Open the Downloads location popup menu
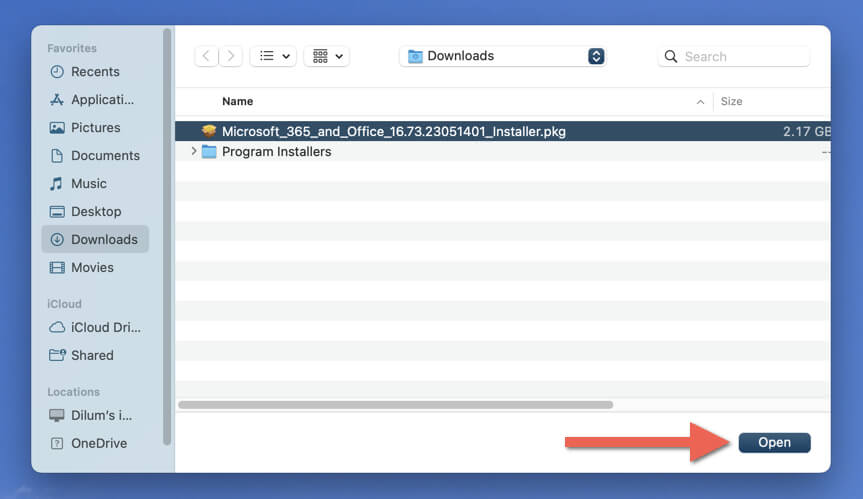 coord(502,56)
